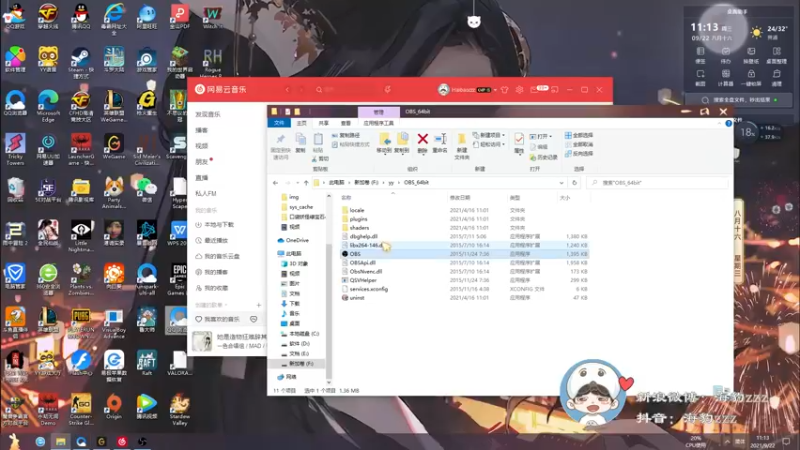Switch to the Share ribbon tab
The image size is (800, 450).
(323, 123)
